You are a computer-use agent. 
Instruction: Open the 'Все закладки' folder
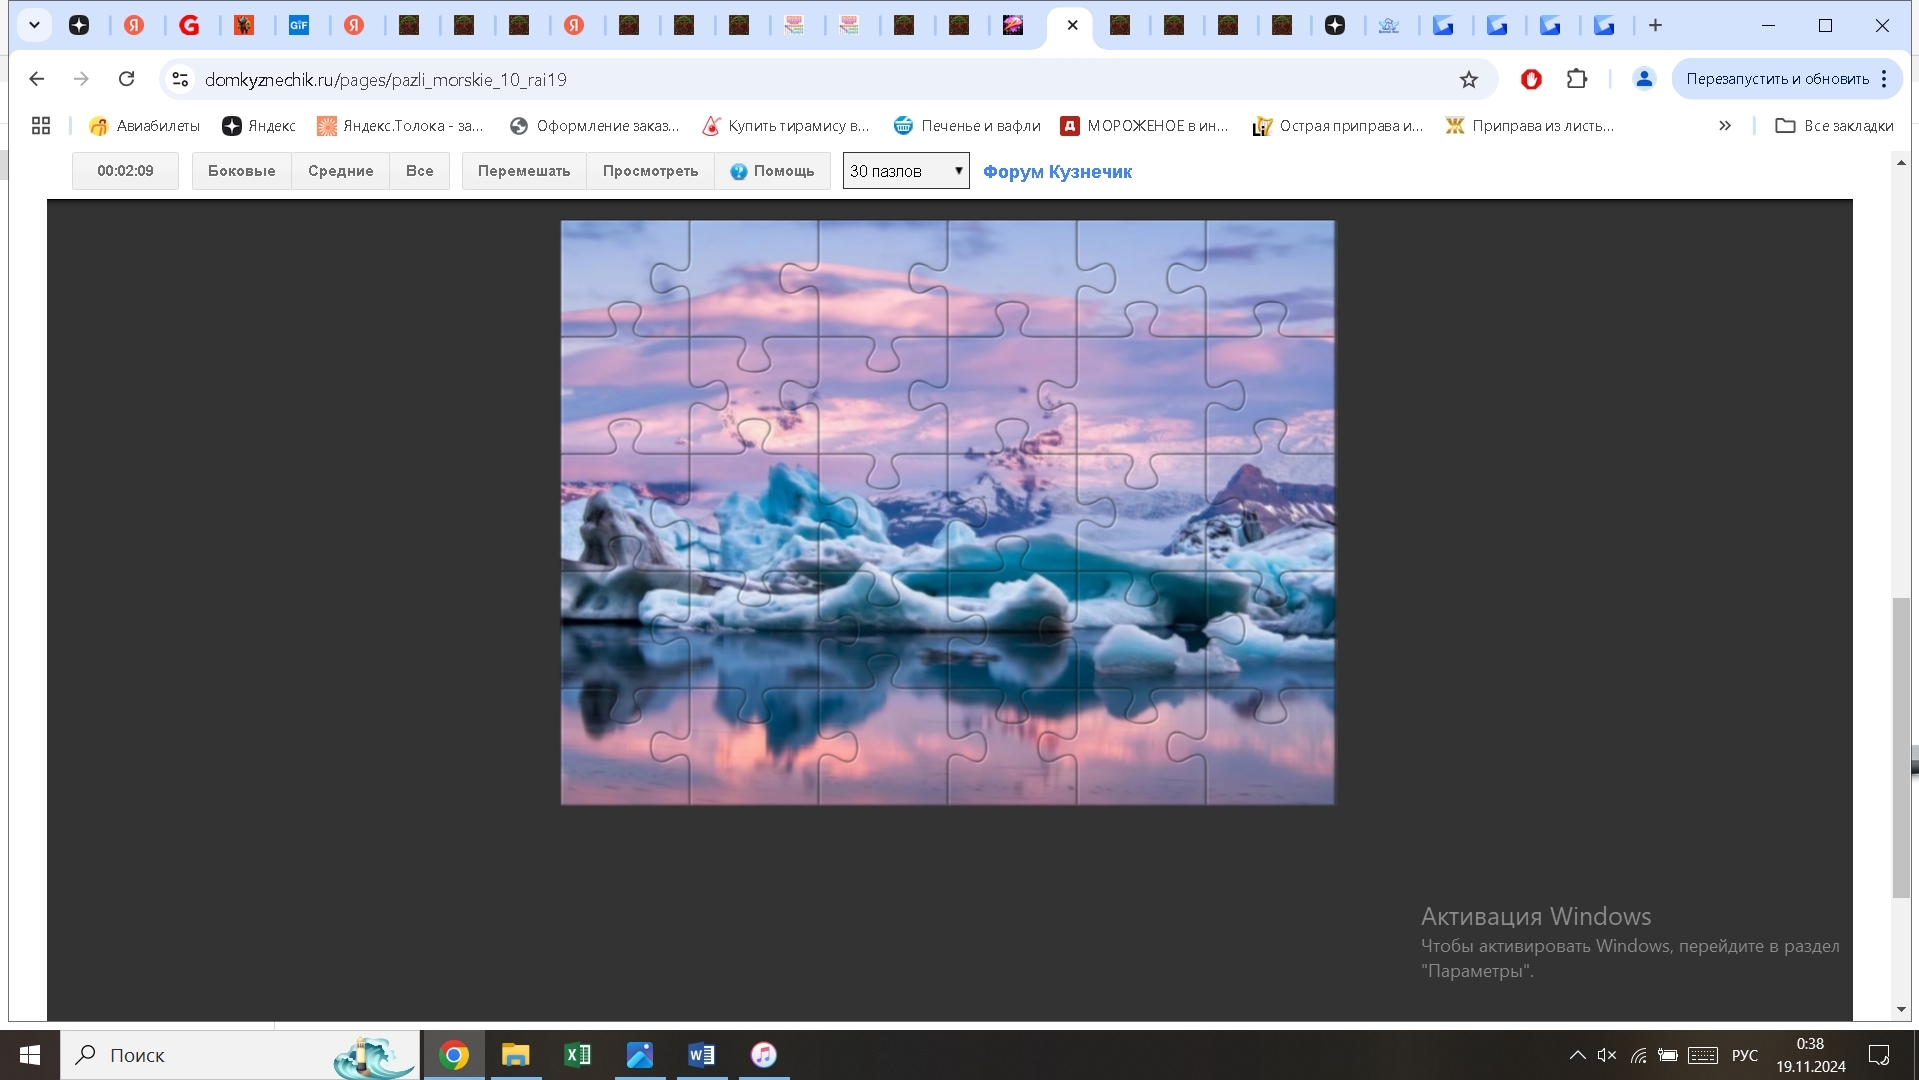coord(1834,125)
